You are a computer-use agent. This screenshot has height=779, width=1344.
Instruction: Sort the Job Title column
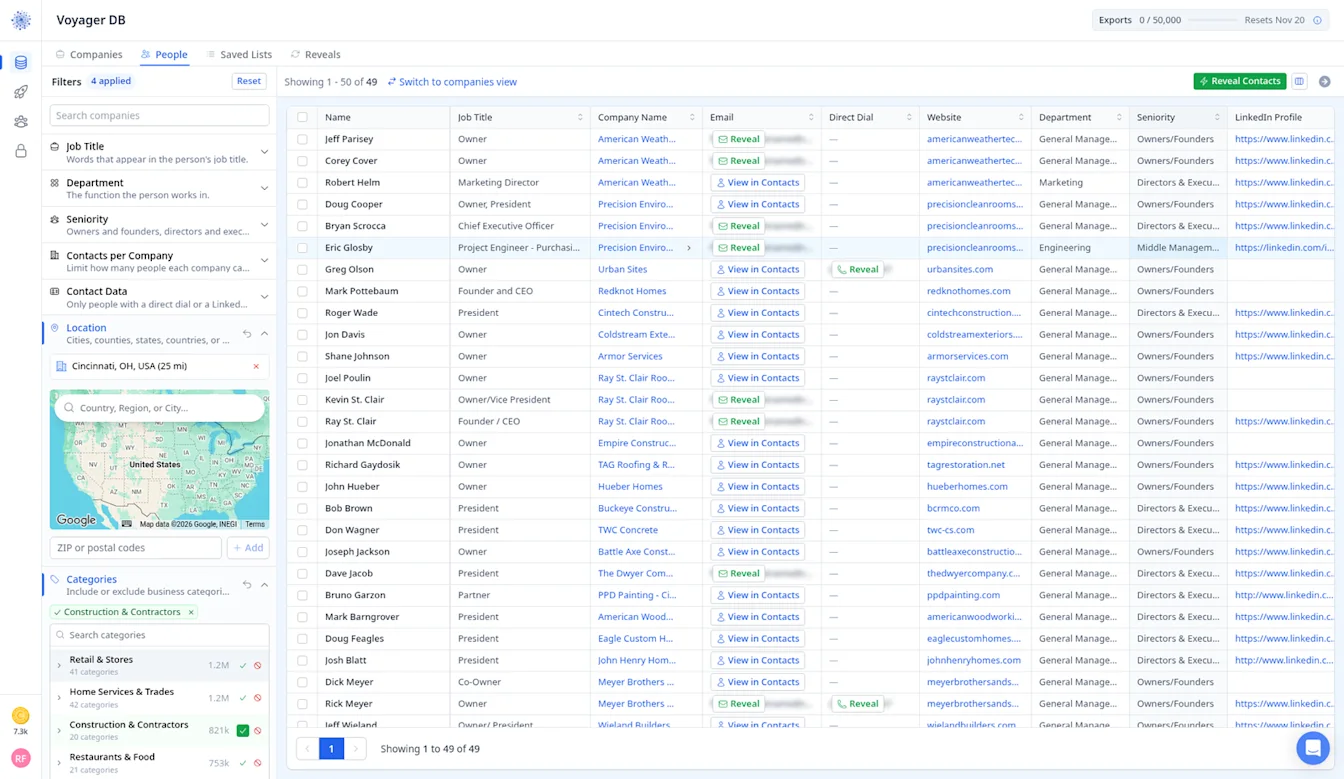point(580,117)
